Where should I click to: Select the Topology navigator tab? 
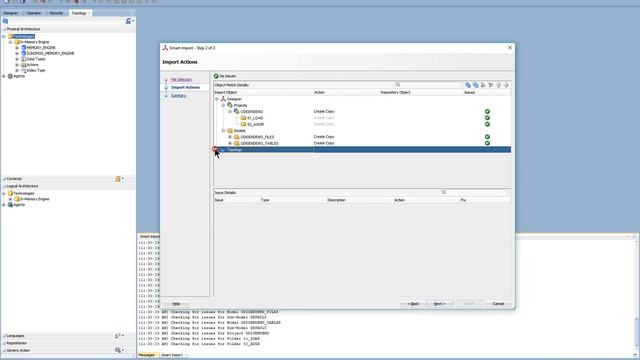[x=79, y=13]
